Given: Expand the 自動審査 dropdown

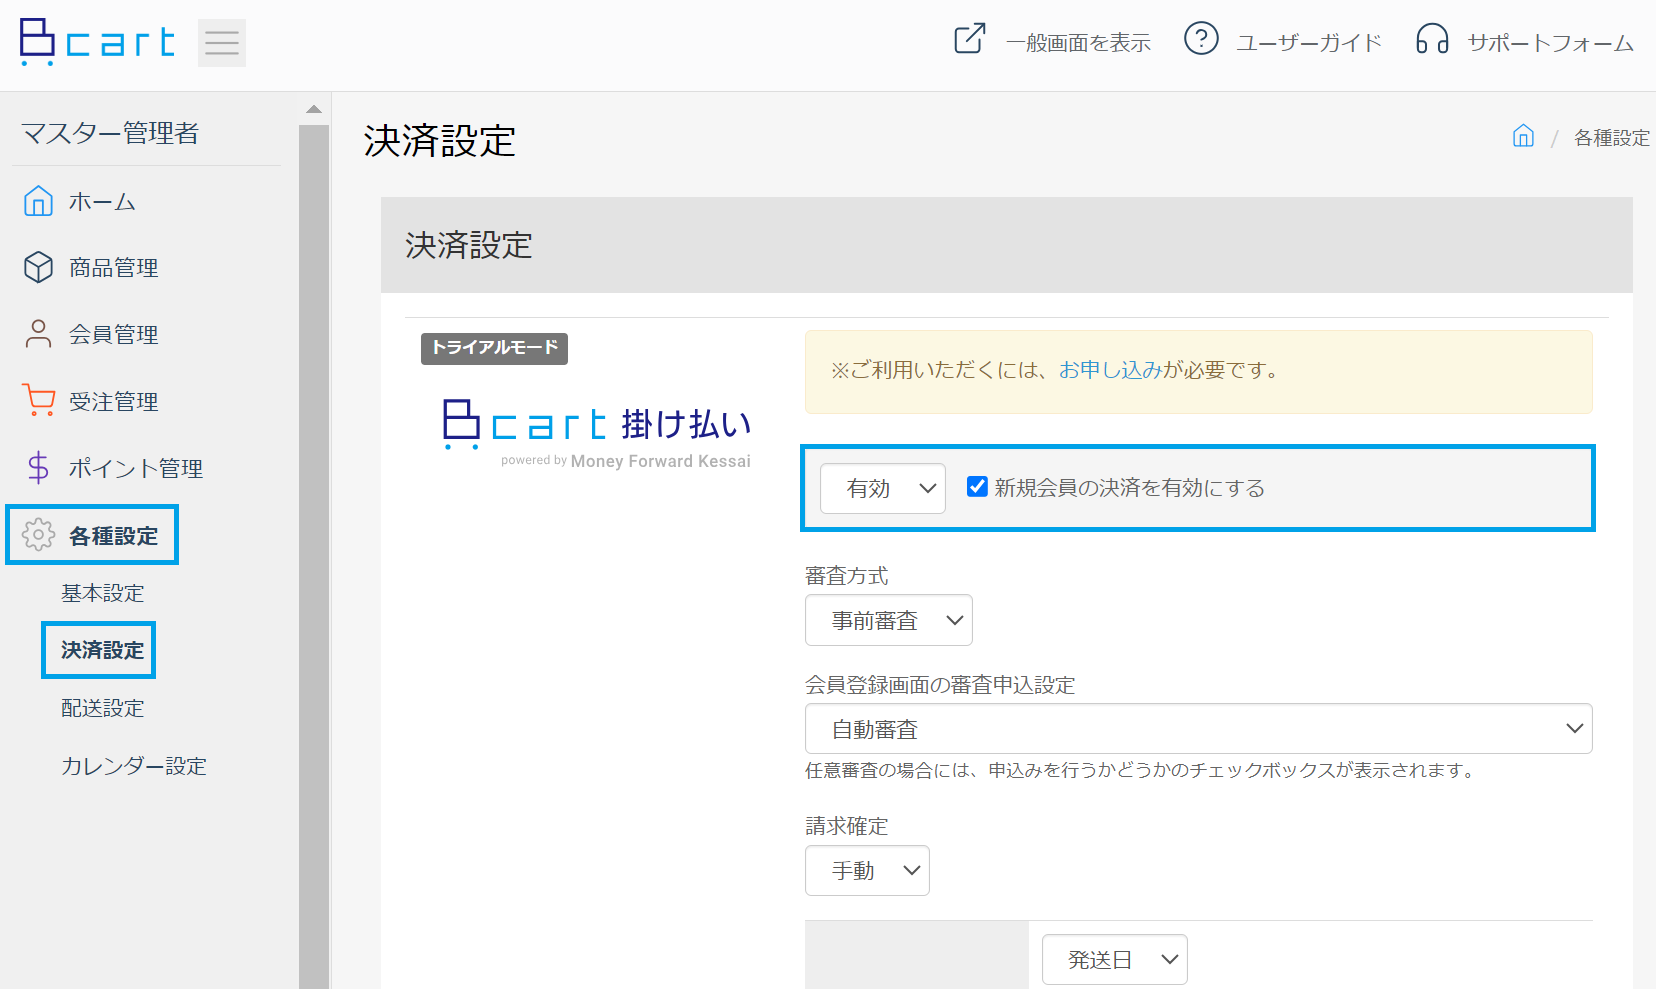Looking at the screenshot, I should [1199, 729].
